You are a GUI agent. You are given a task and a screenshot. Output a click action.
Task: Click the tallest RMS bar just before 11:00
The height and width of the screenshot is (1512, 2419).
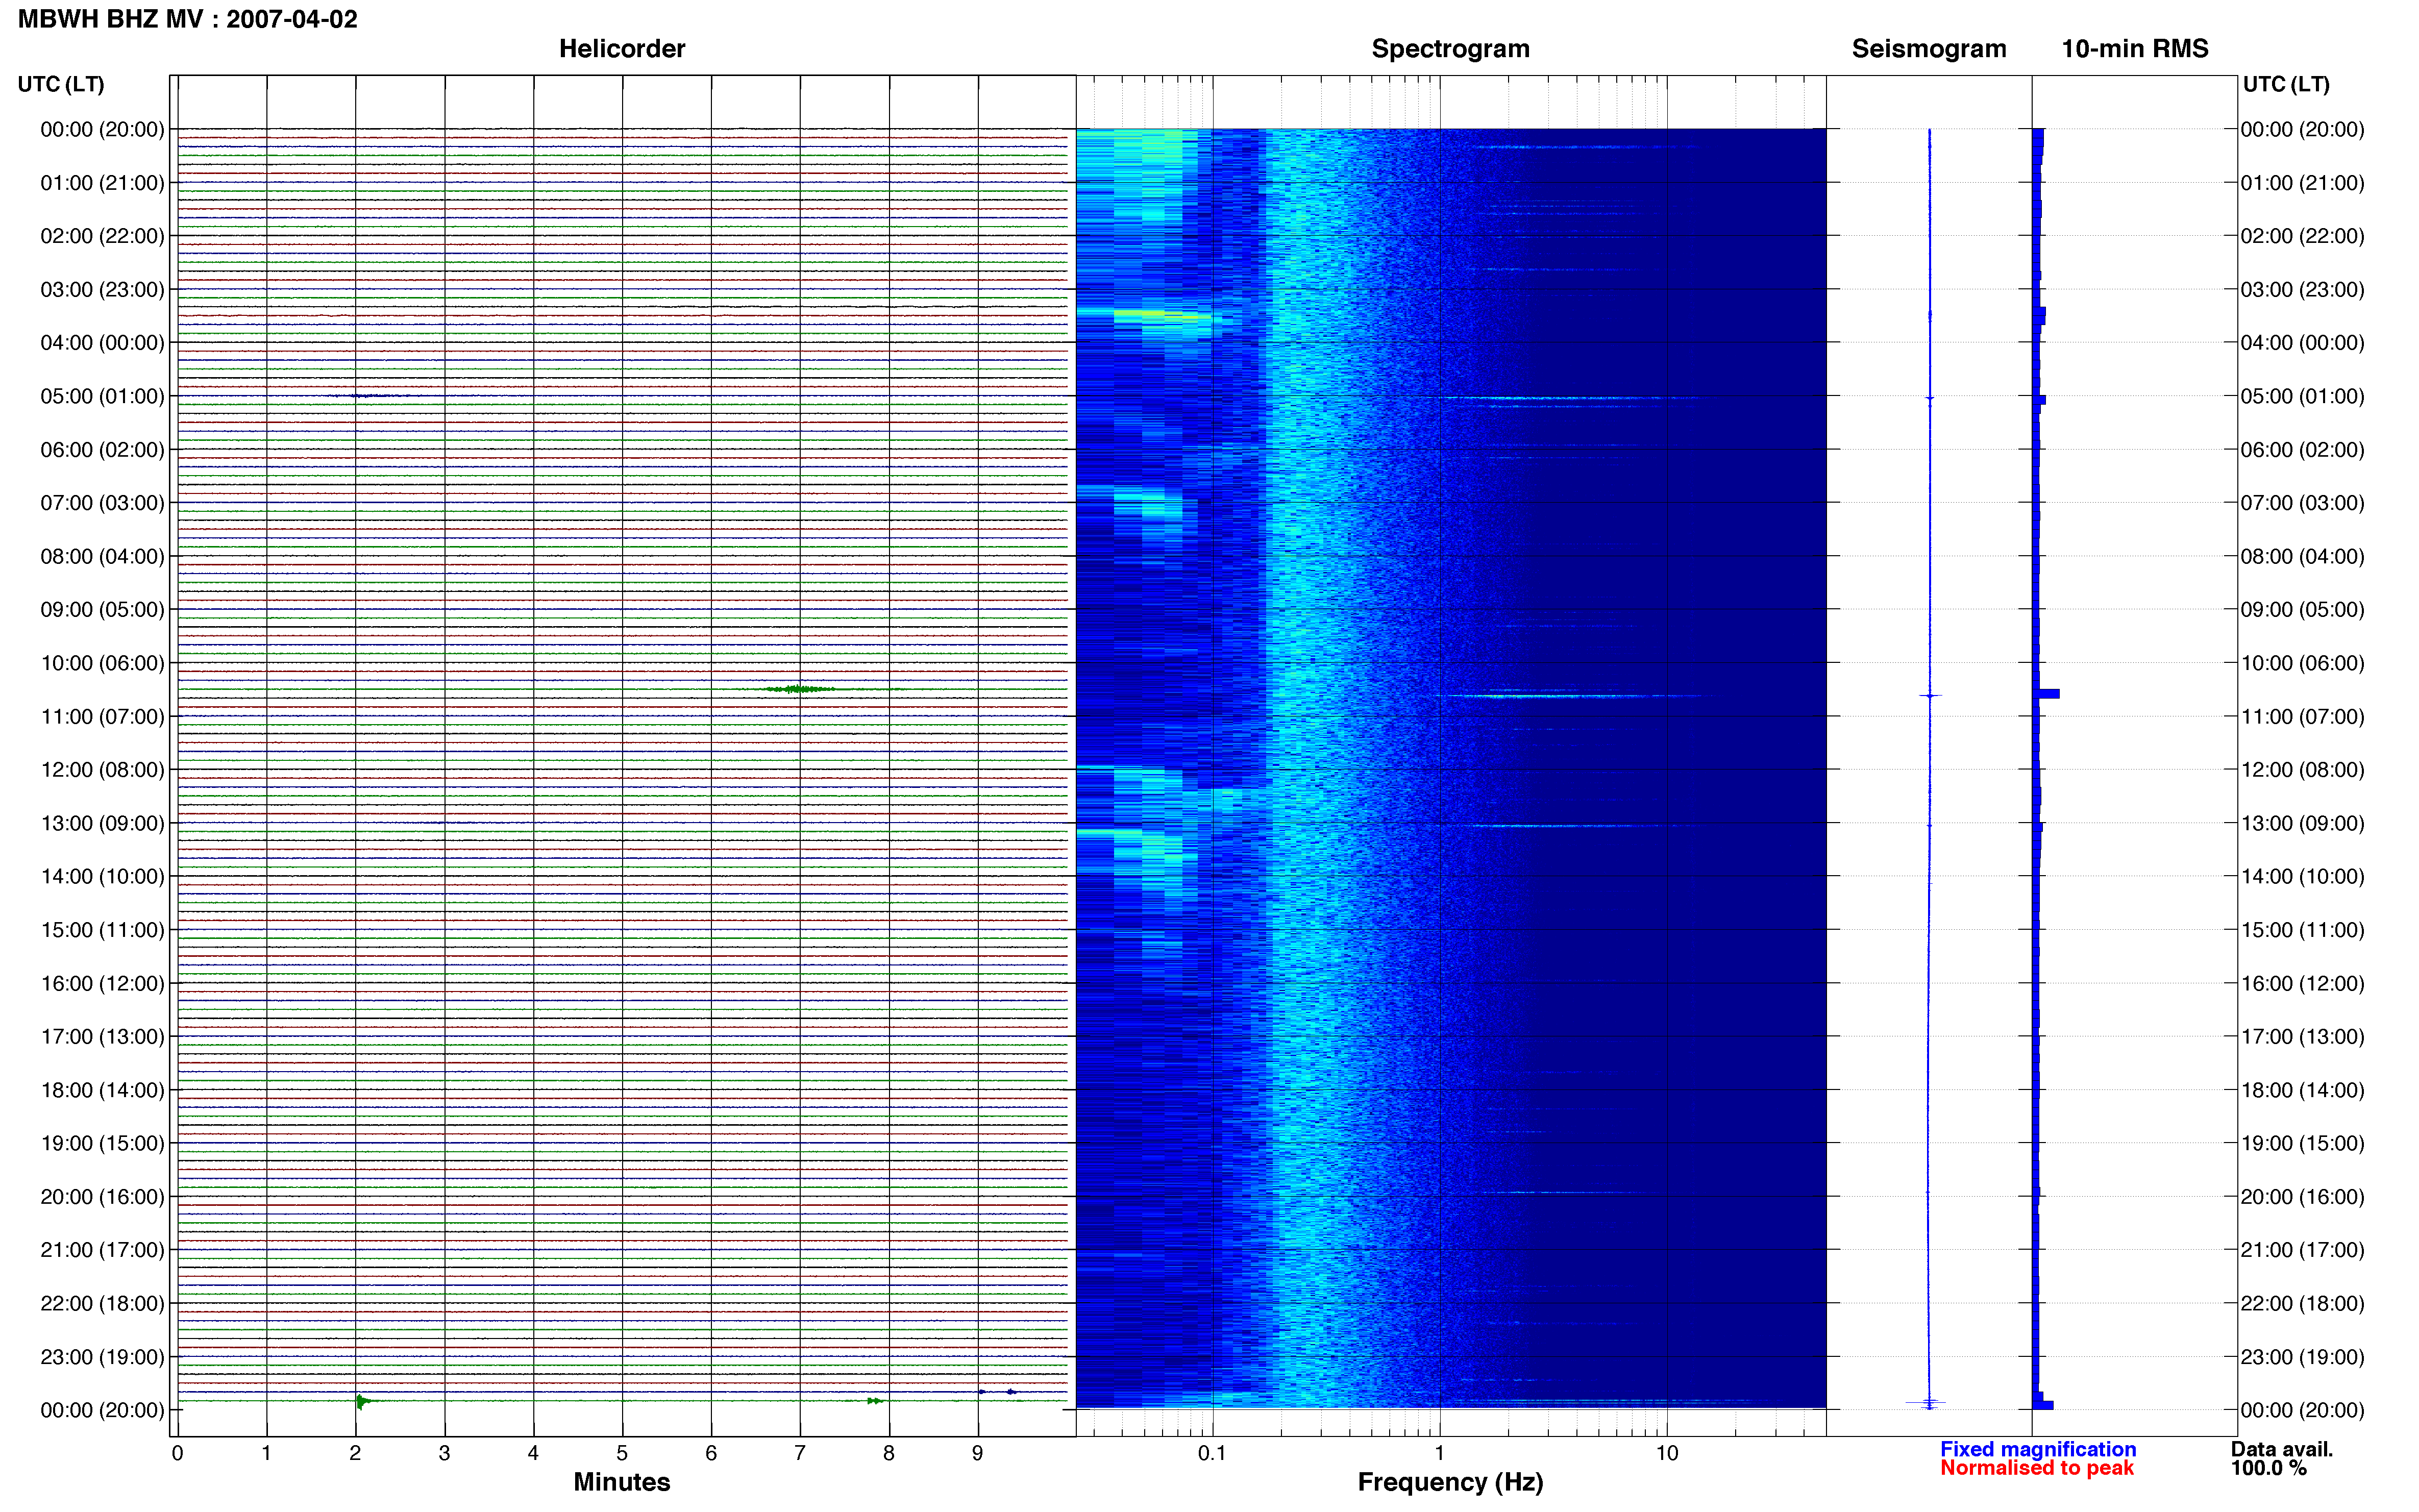2046,693
